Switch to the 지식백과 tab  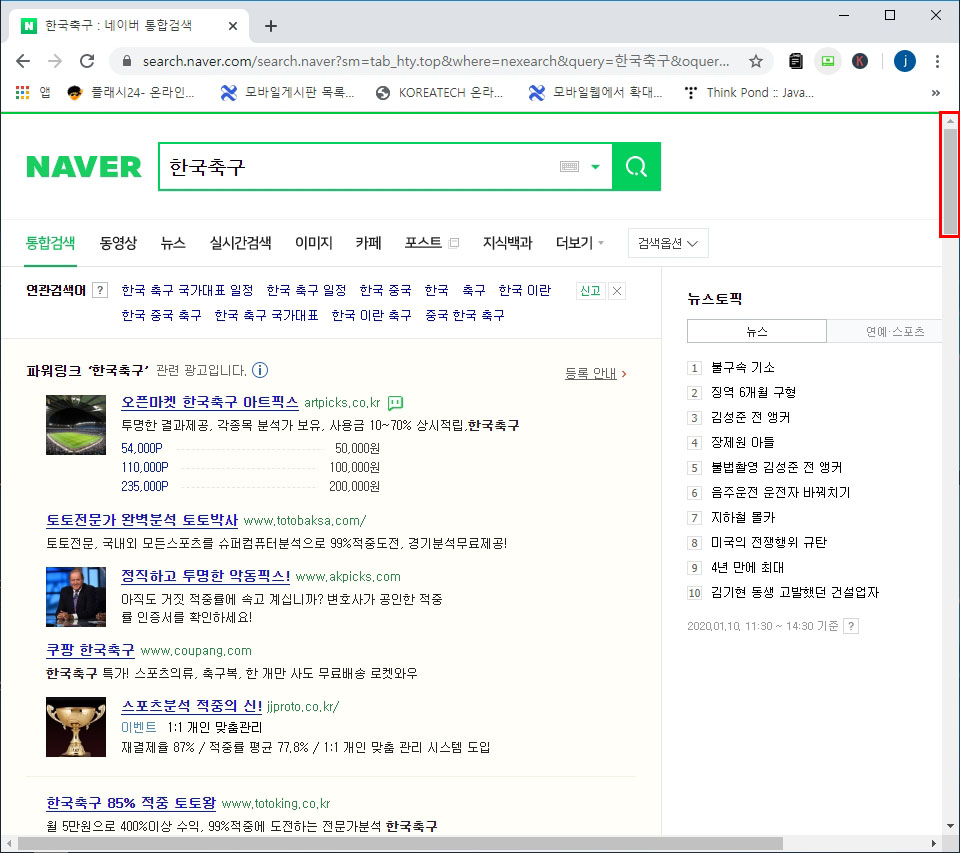tap(508, 243)
